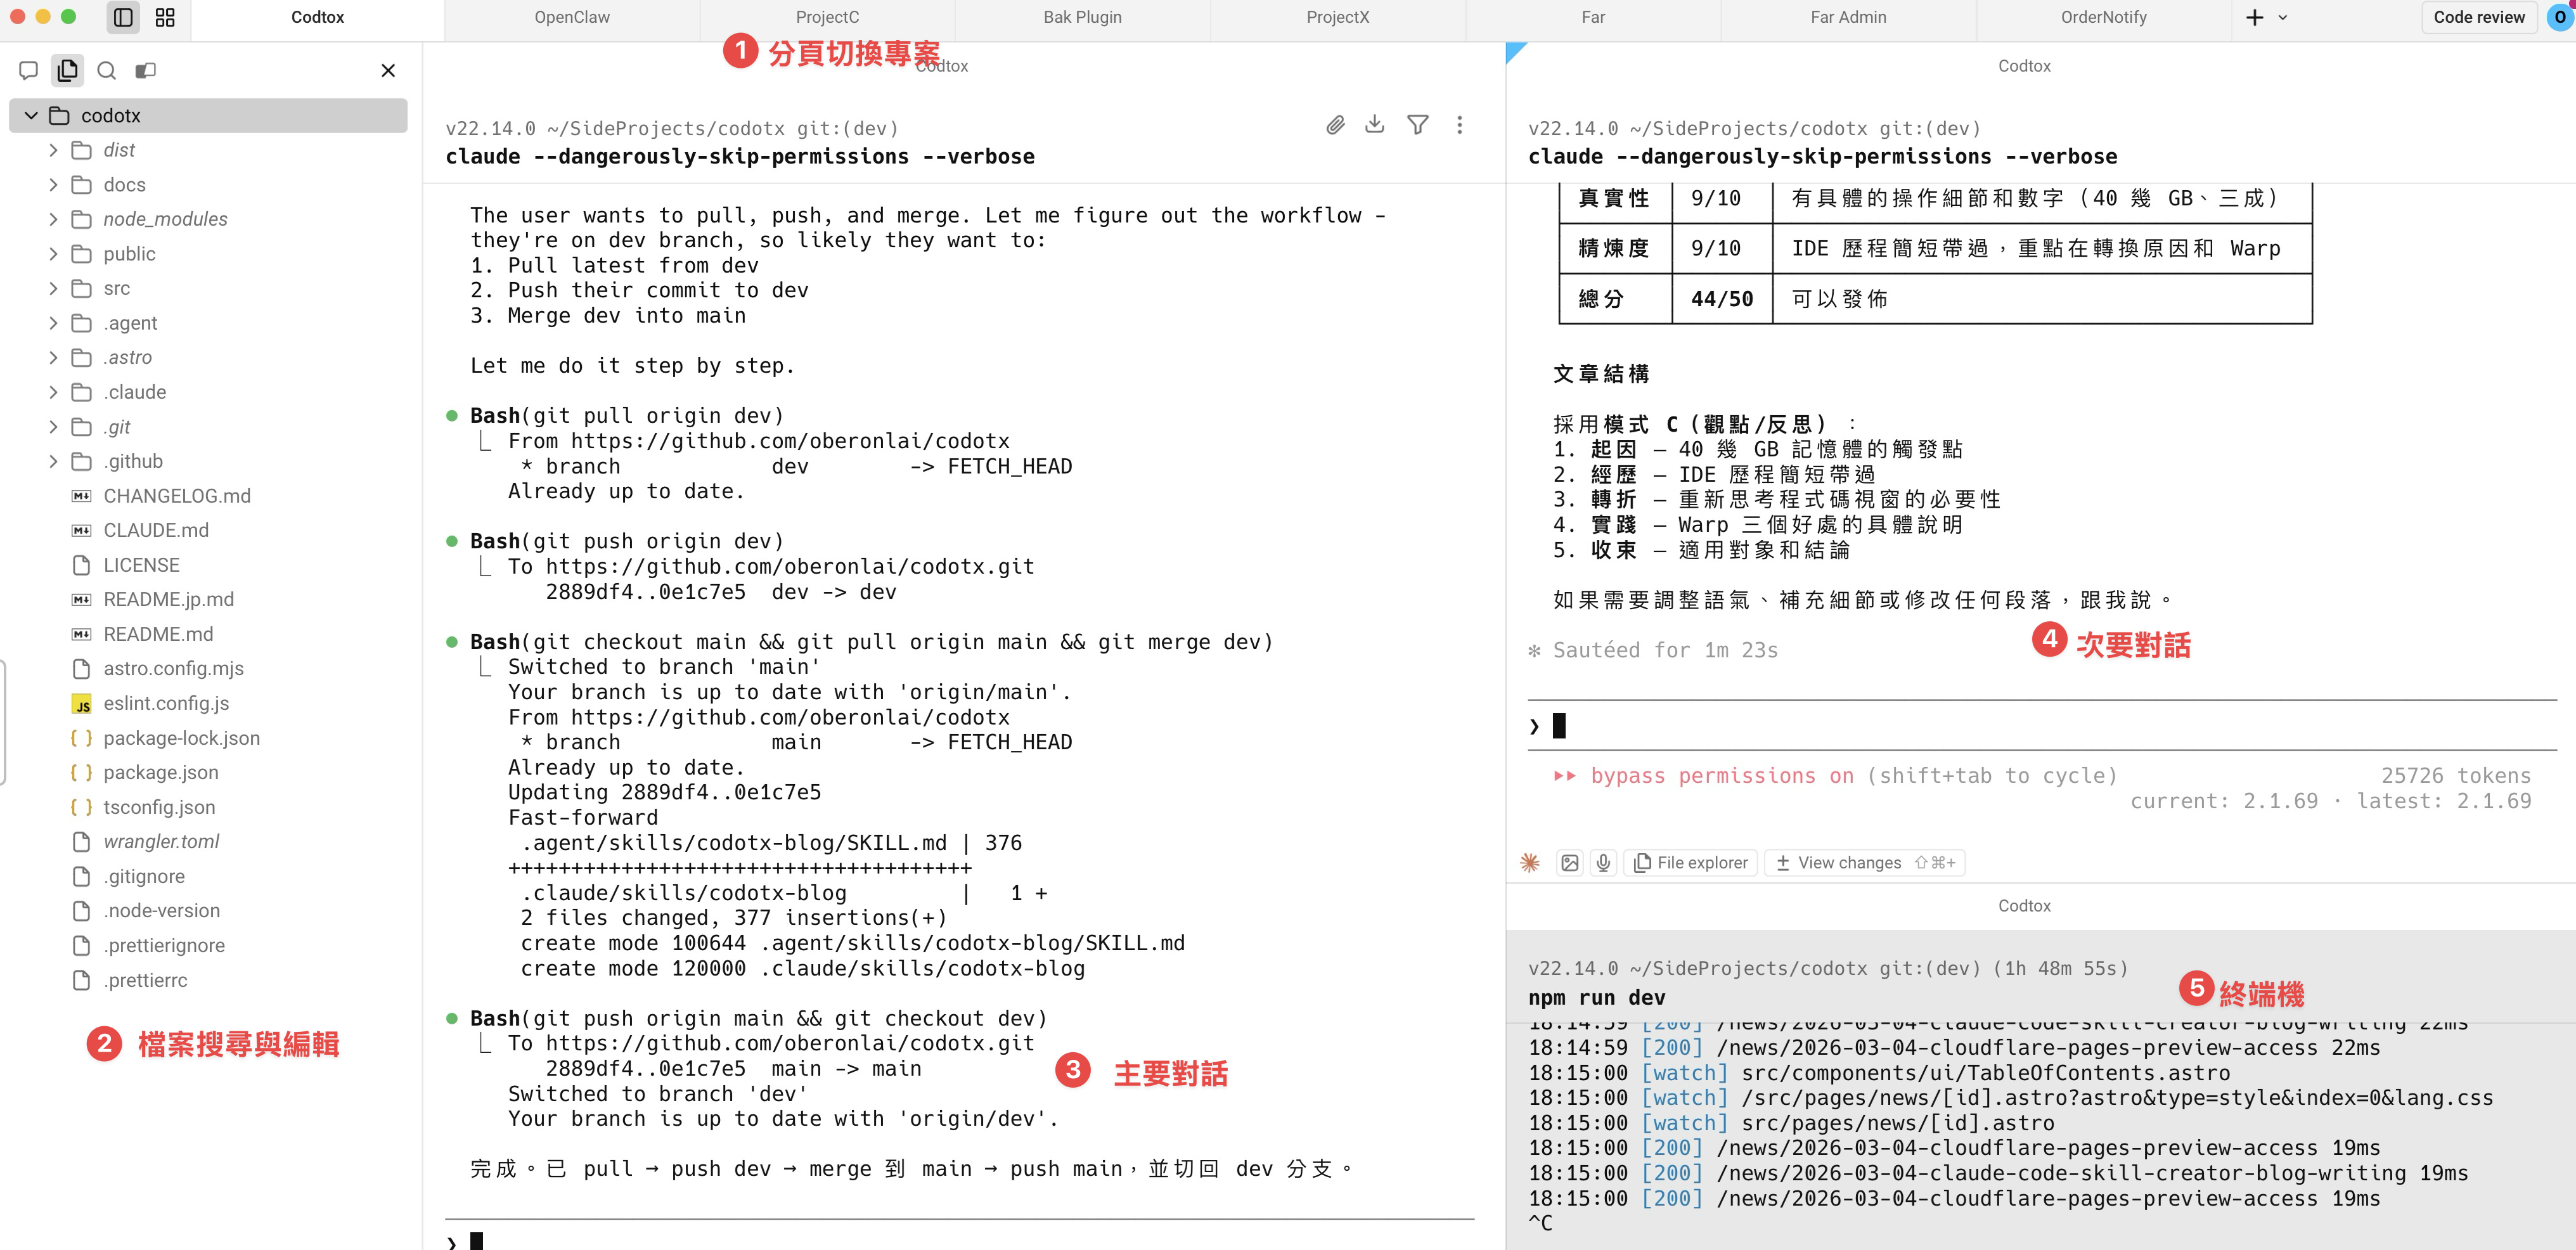Screen dimensions: 2576x1250
Task: Collapse the codotx root folder
Action: pyautogui.click(x=31, y=115)
